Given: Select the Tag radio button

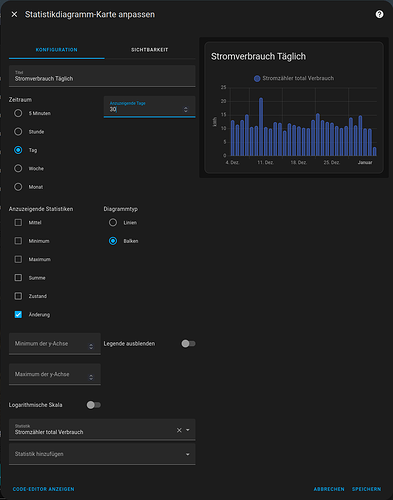Looking at the screenshot, I should point(18,150).
